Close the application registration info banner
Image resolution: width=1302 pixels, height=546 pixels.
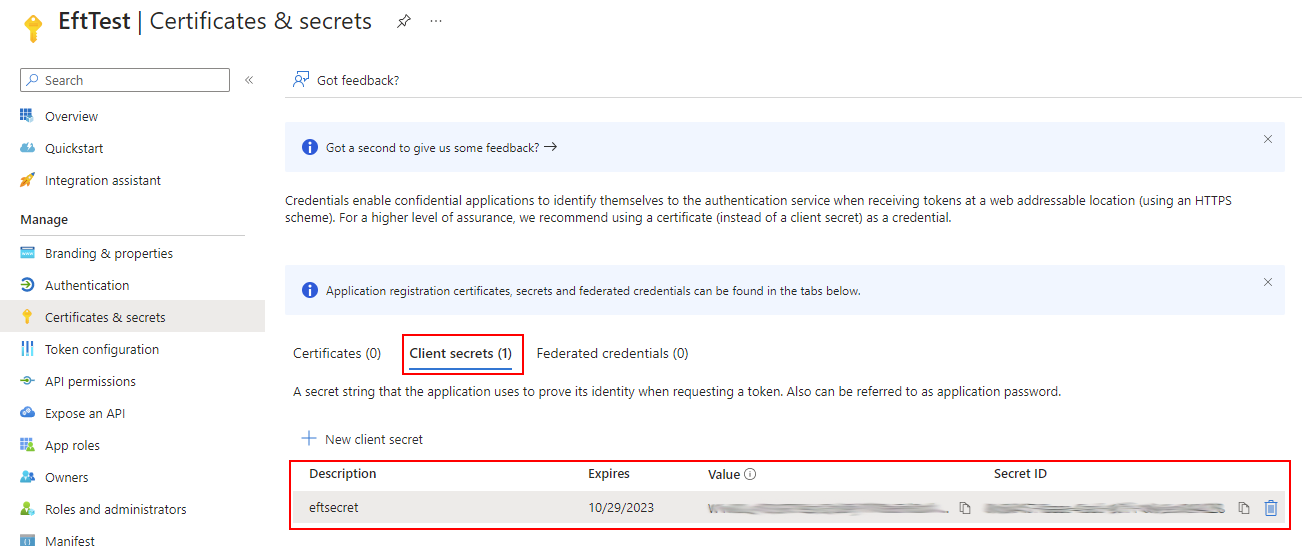1268,283
